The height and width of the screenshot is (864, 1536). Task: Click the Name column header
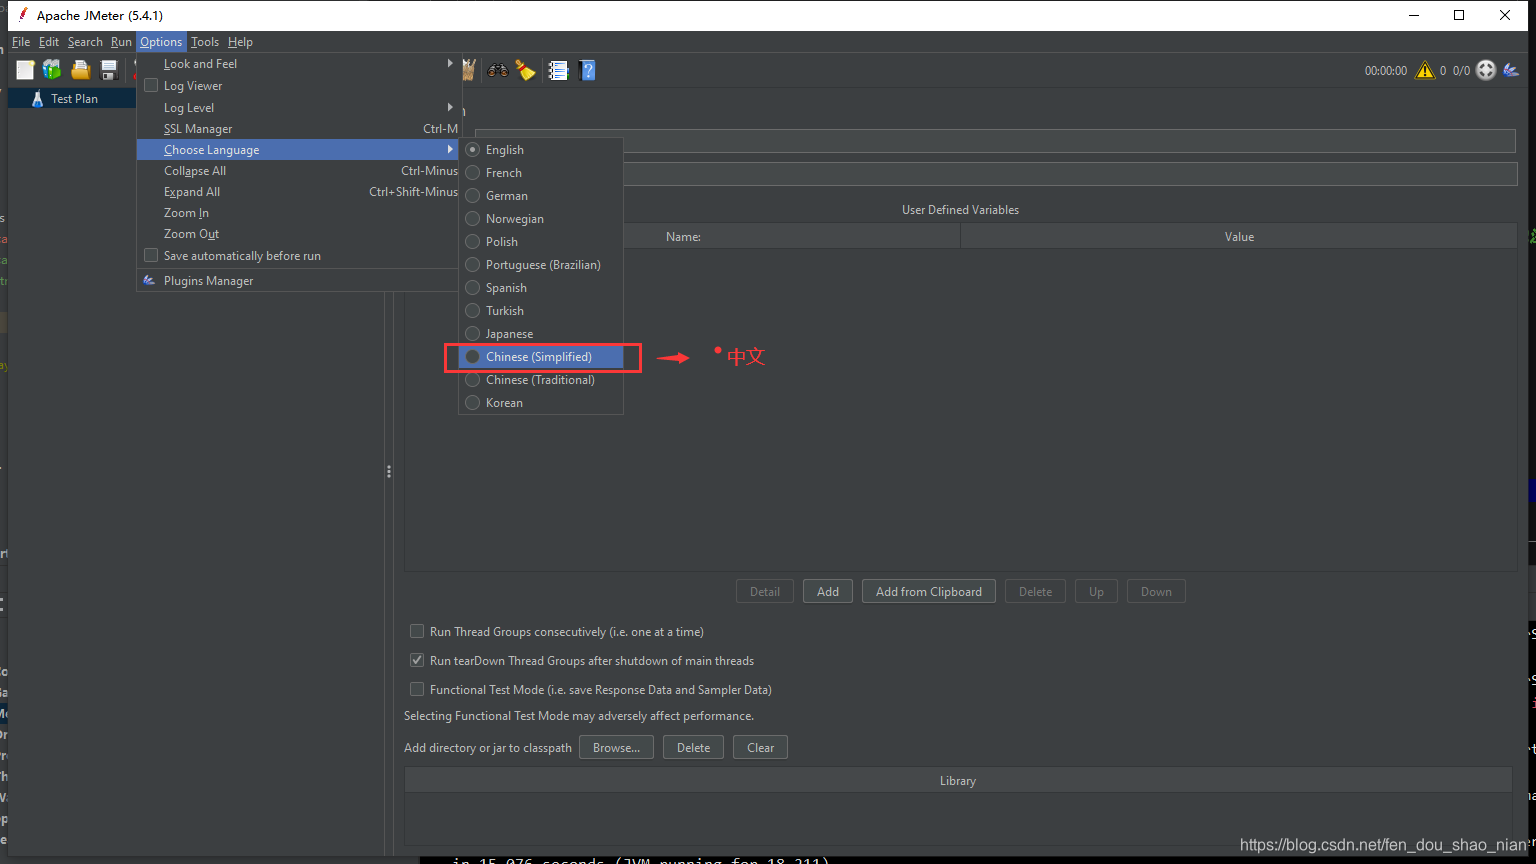[x=683, y=237]
